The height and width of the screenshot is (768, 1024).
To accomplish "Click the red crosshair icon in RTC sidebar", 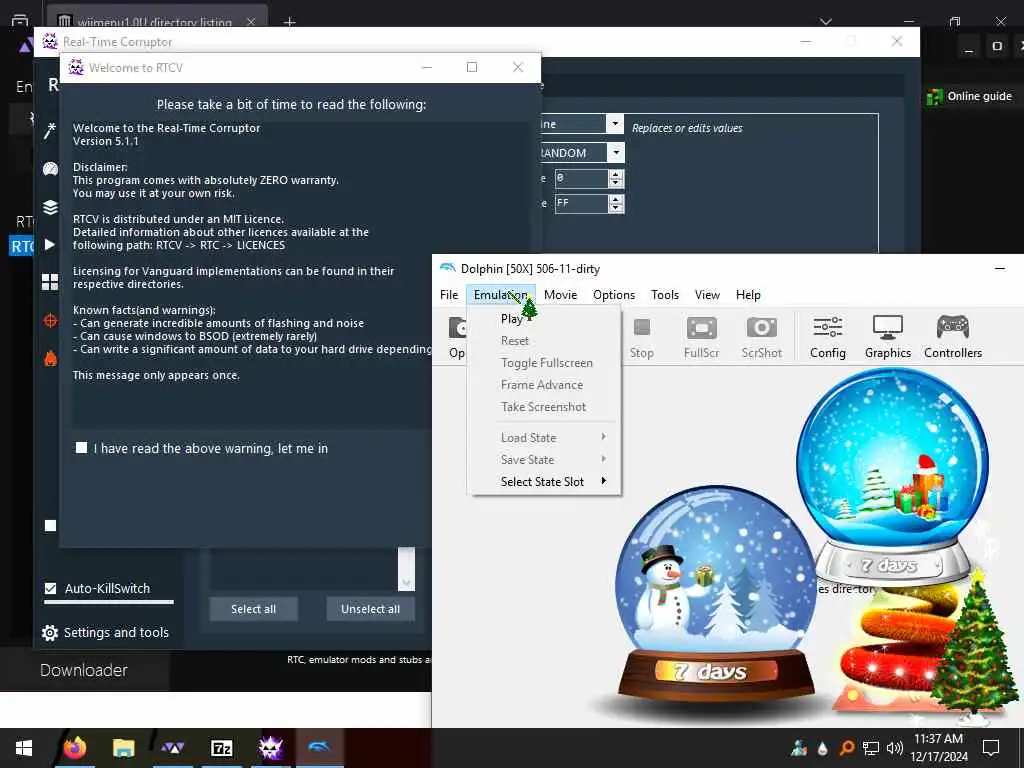I will pyautogui.click(x=50, y=321).
